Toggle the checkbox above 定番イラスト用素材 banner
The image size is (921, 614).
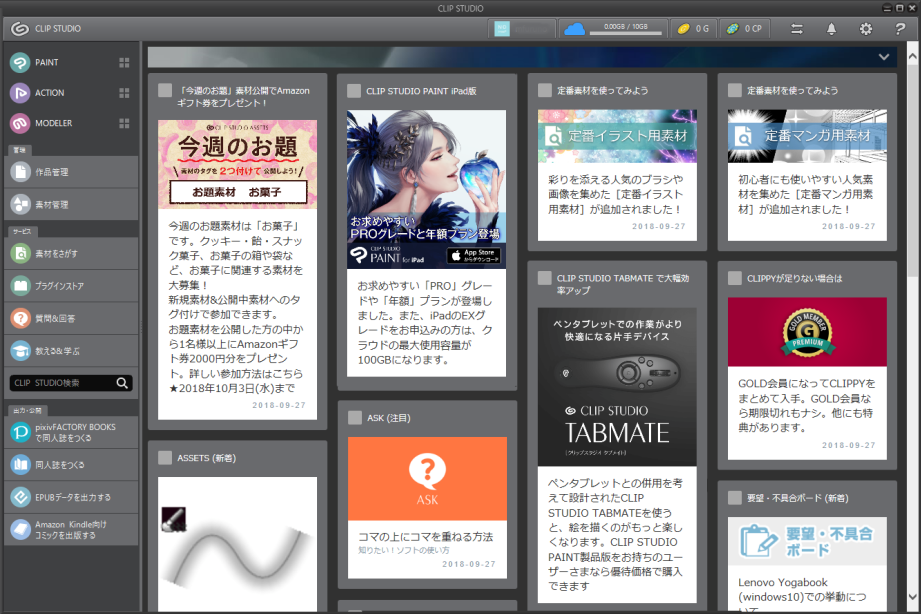click(x=545, y=90)
